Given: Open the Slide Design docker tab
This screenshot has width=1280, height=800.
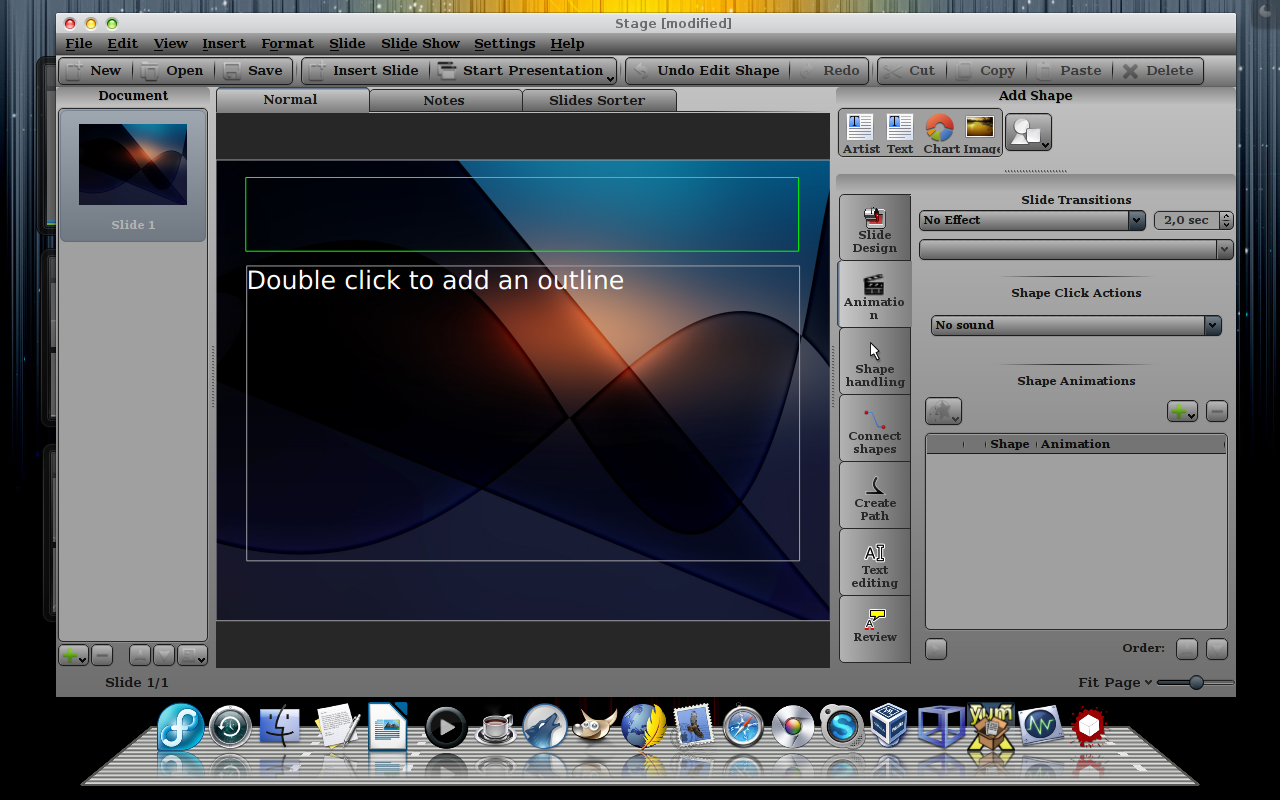Looking at the screenshot, I should 875,228.
